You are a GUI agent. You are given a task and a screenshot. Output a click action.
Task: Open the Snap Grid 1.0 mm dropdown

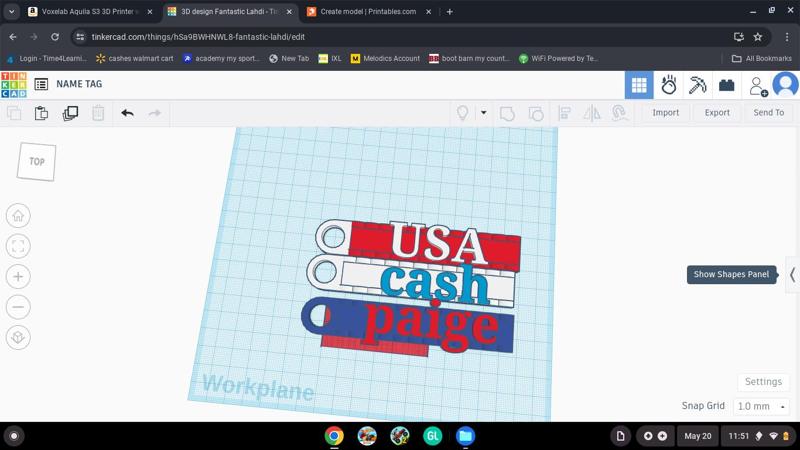pos(761,406)
